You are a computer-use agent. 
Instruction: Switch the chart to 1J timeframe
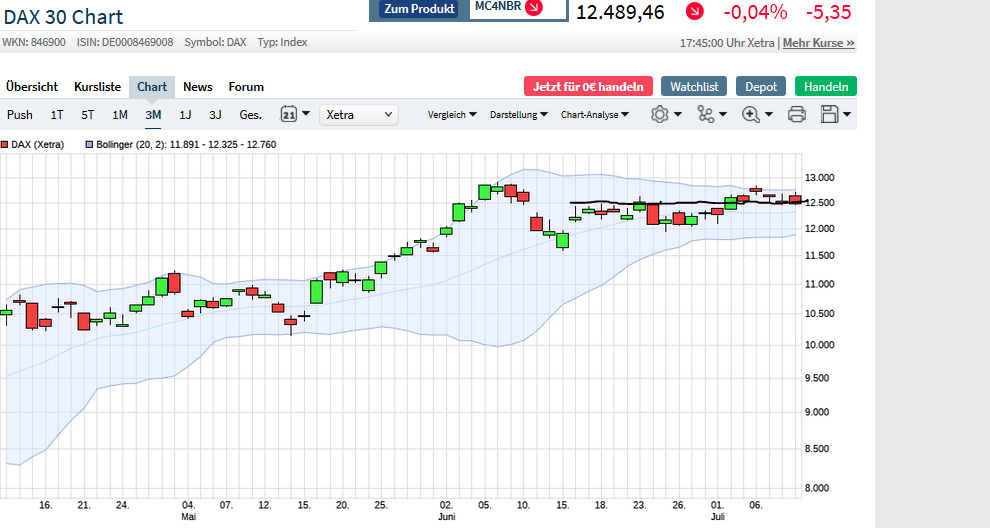[185, 115]
